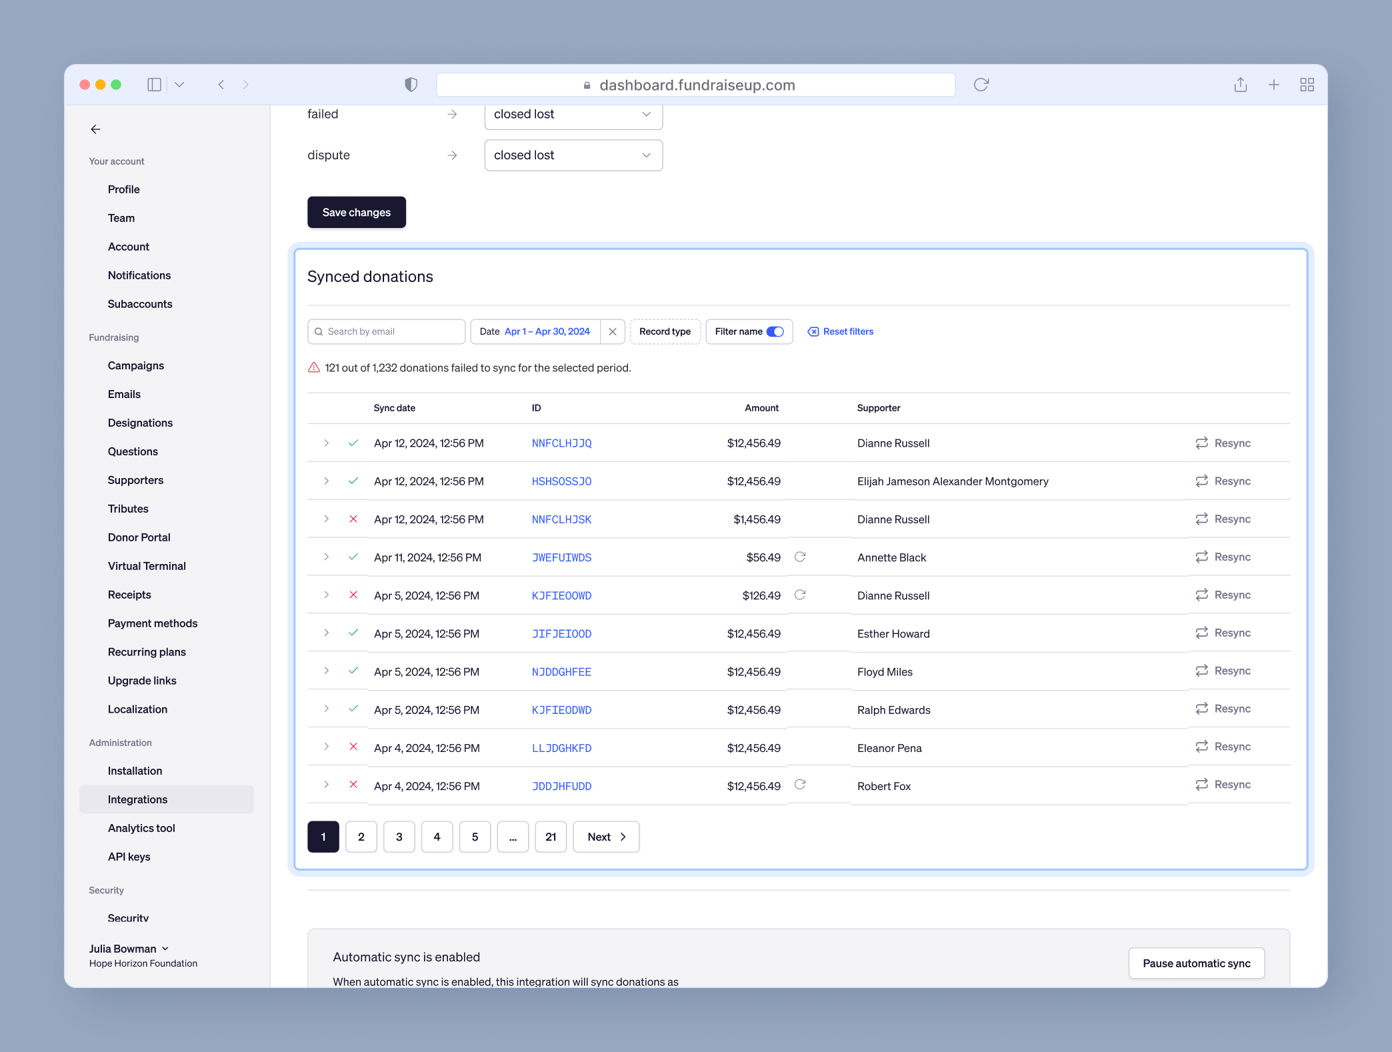Go to API keys in the sidebar

(x=129, y=857)
